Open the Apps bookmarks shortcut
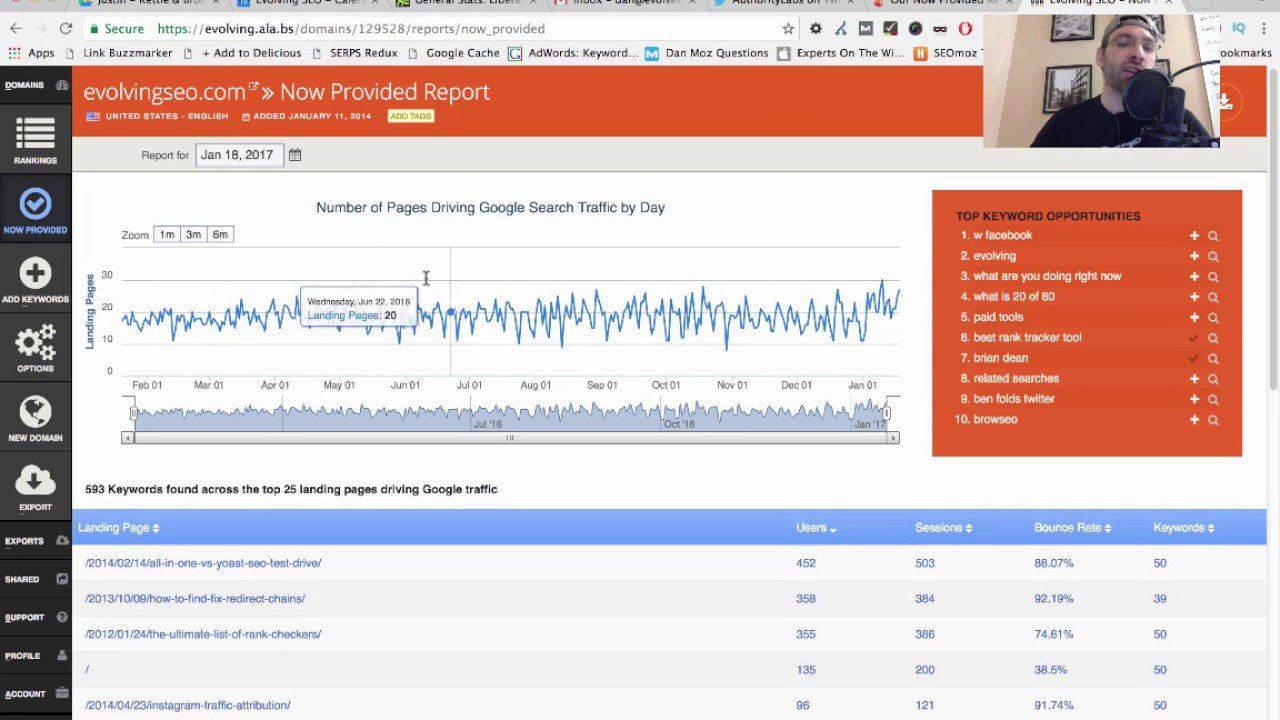 point(31,53)
